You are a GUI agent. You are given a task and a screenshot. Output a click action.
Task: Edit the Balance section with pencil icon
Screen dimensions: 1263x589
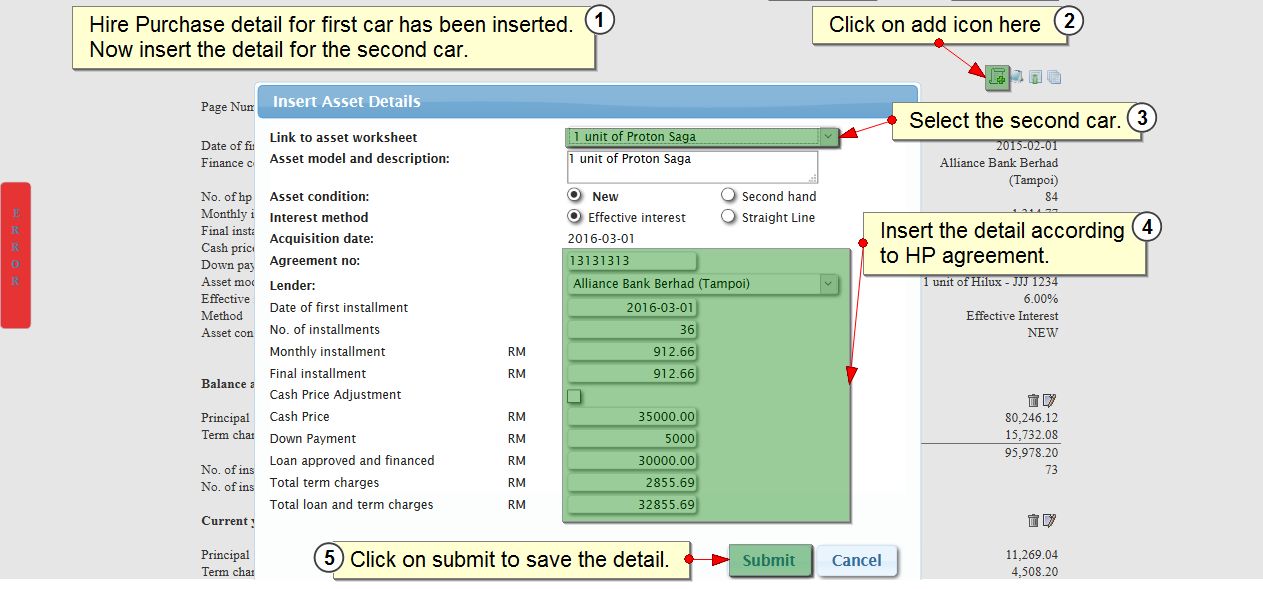(1049, 400)
